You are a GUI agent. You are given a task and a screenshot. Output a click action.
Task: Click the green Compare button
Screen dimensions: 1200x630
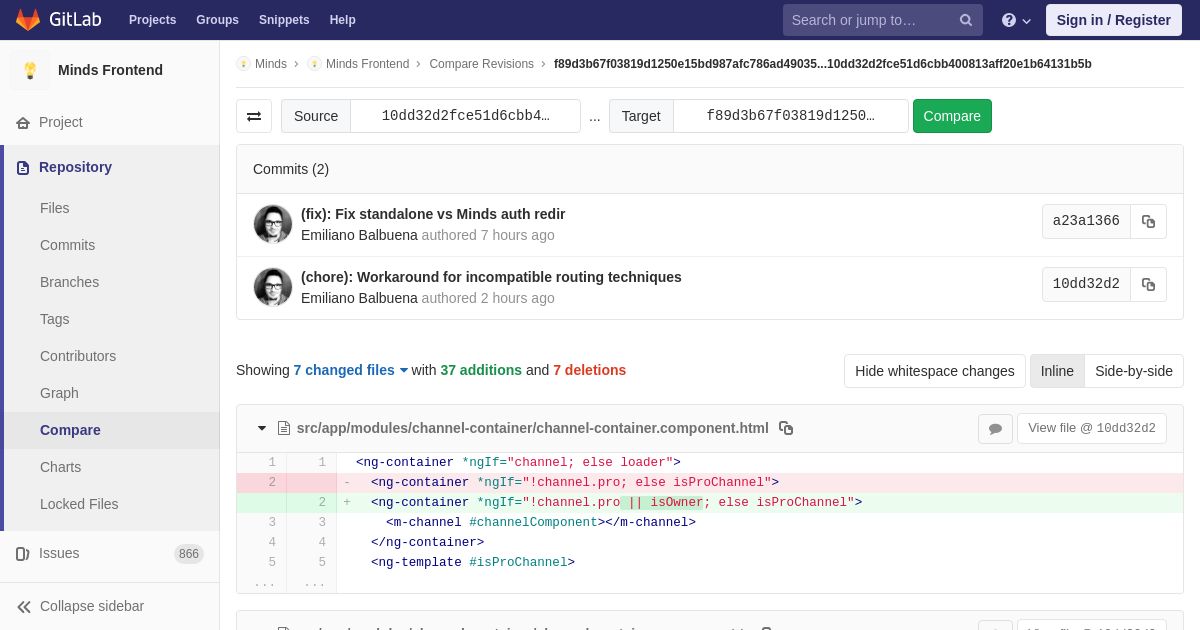(x=952, y=116)
